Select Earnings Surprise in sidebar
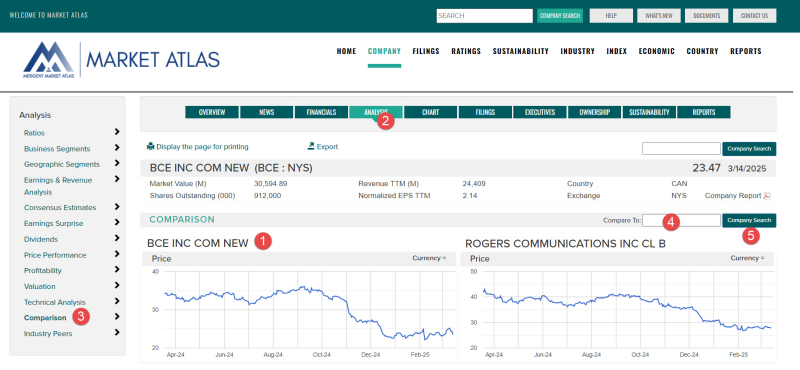This screenshot has width=800, height=370. pyautogui.click(x=54, y=224)
